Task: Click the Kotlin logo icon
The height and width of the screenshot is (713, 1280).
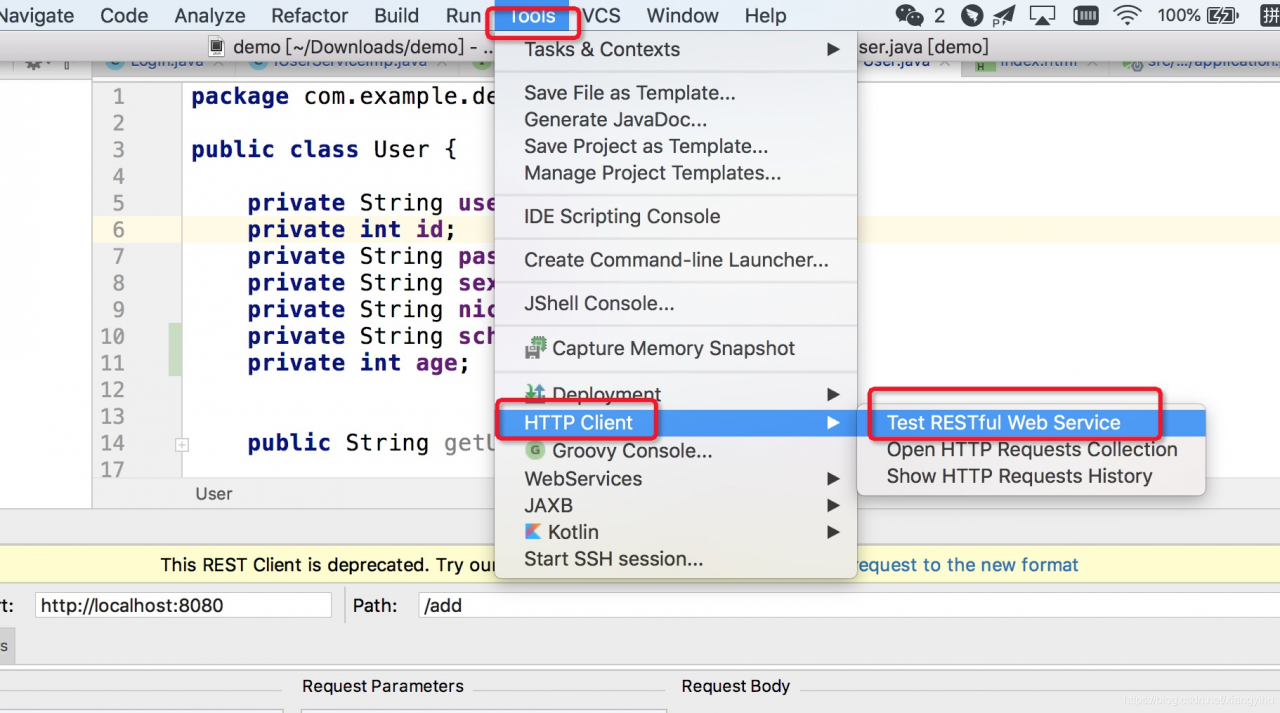Action: pos(534,532)
